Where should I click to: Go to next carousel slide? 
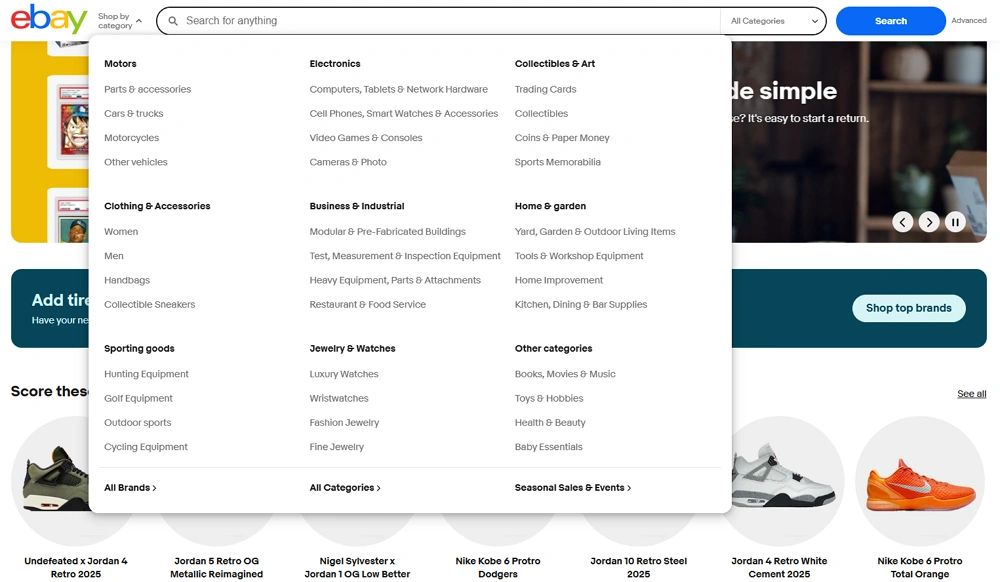click(929, 222)
